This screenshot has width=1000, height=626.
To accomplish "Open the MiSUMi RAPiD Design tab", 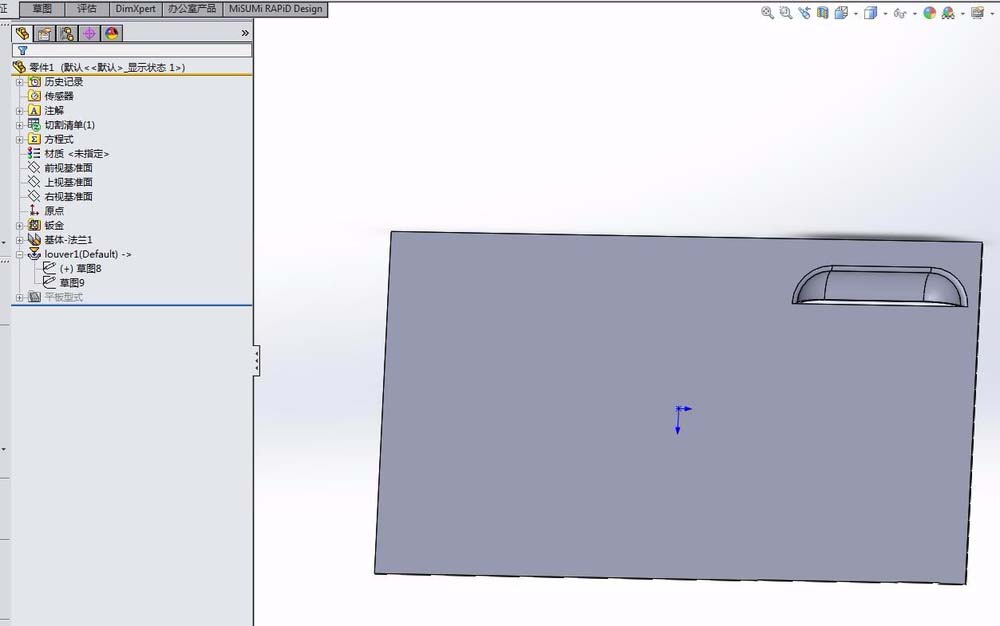I will click(x=275, y=8).
